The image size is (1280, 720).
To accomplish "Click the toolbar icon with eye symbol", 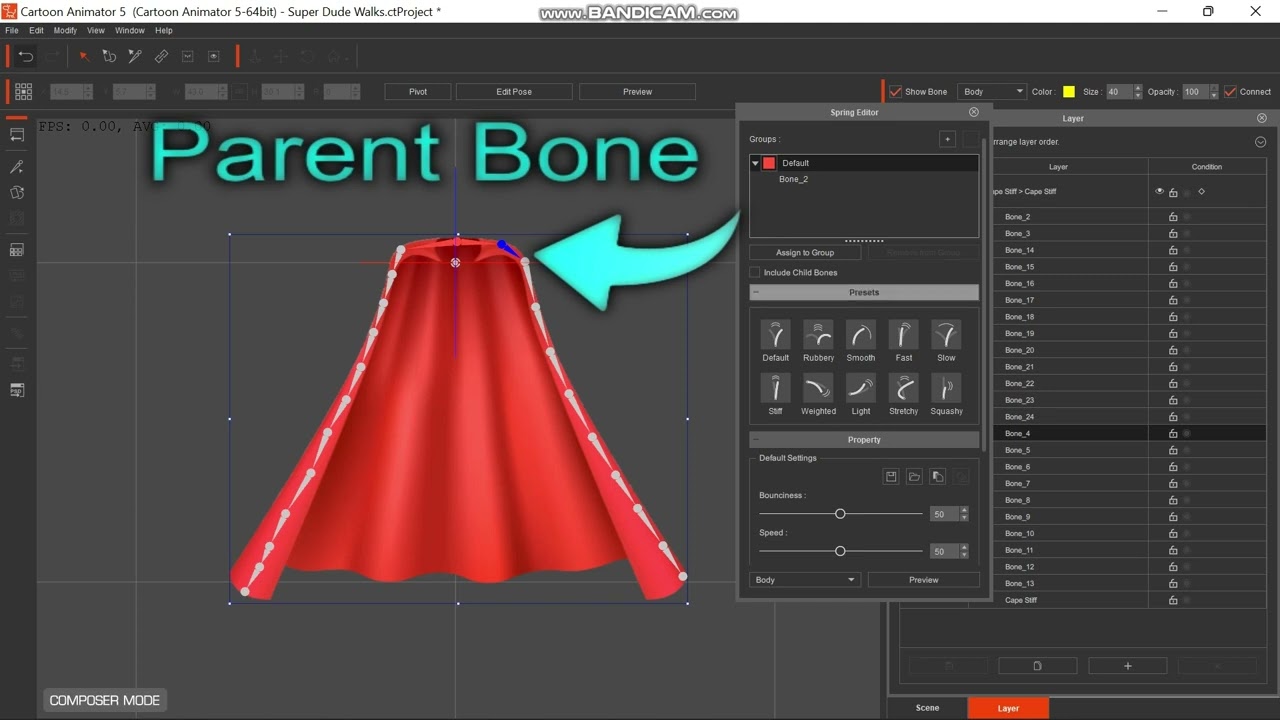I will [213, 57].
